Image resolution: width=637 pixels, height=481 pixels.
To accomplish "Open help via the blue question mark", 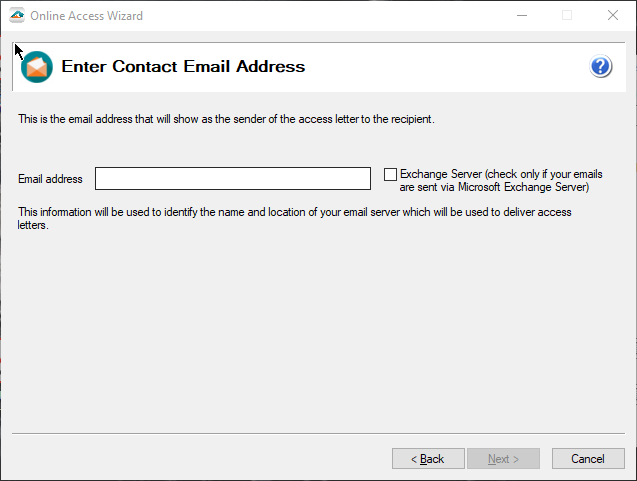I will click(x=600, y=67).
